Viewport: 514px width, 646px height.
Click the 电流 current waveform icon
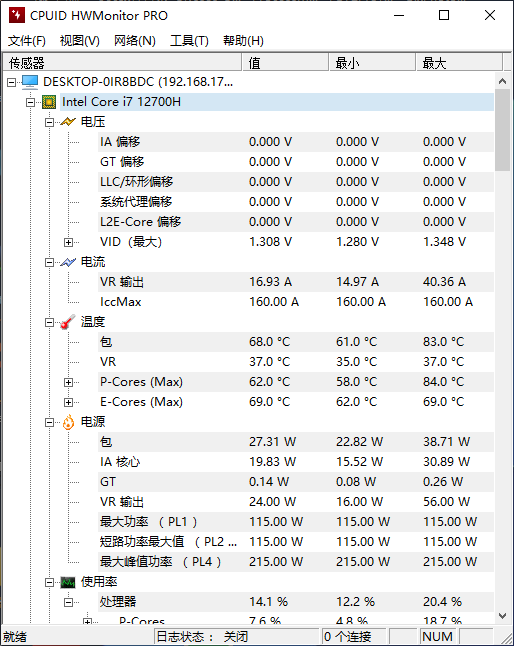tap(68, 262)
